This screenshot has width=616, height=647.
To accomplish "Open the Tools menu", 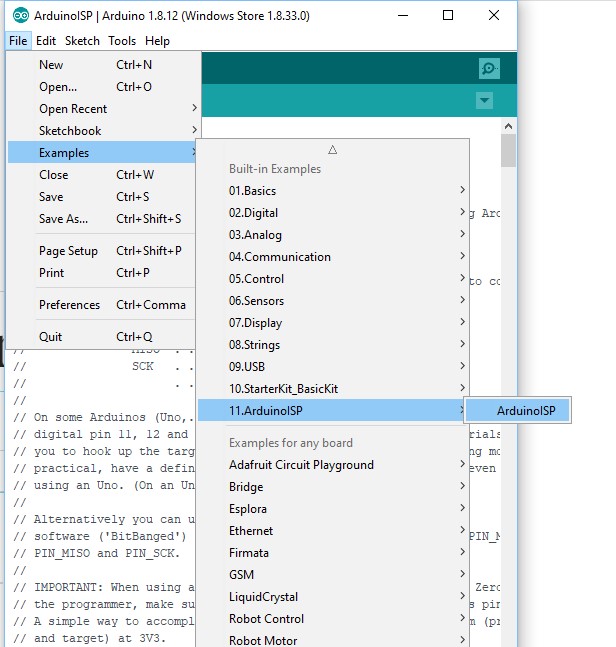I will [x=122, y=41].
